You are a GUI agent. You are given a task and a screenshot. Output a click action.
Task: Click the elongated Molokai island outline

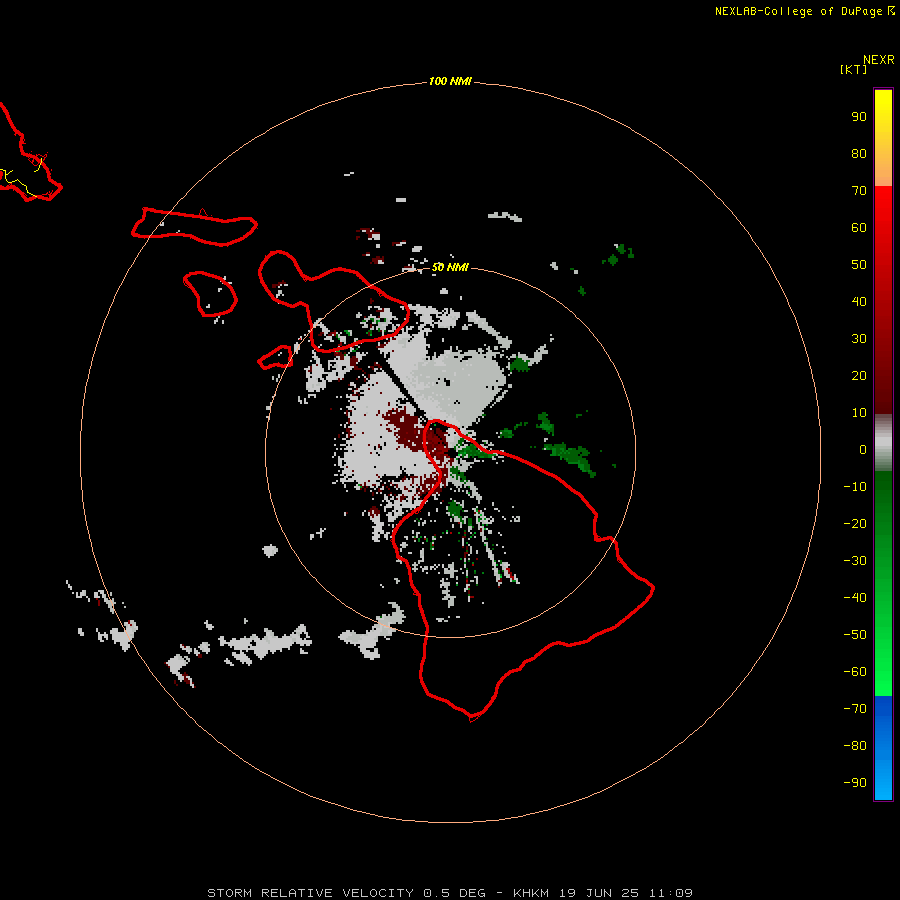[x=195, y=227]
